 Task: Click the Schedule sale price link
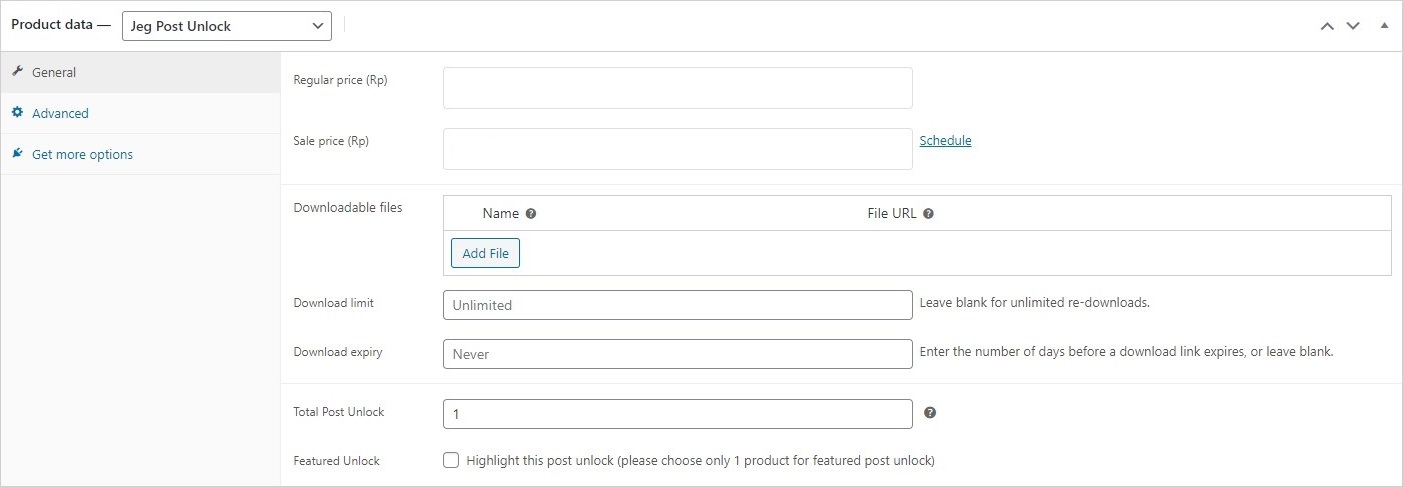point(945,140)
